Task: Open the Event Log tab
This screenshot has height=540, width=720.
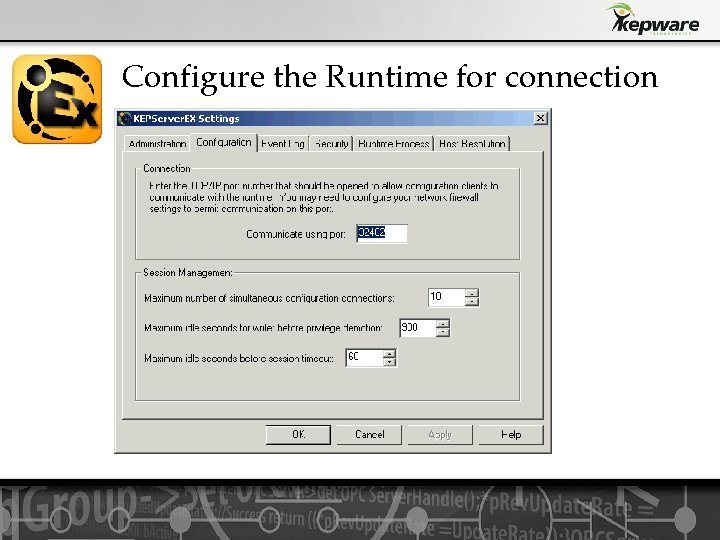Action: coord(282,144)
